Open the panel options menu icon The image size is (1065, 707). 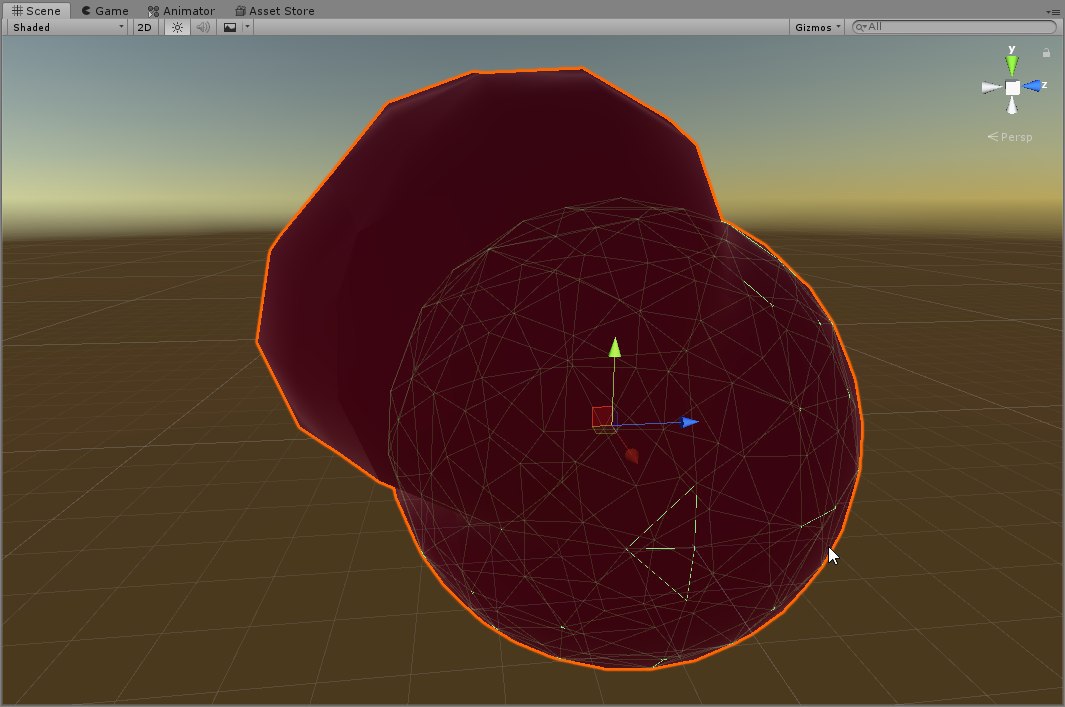[1053, 11]
